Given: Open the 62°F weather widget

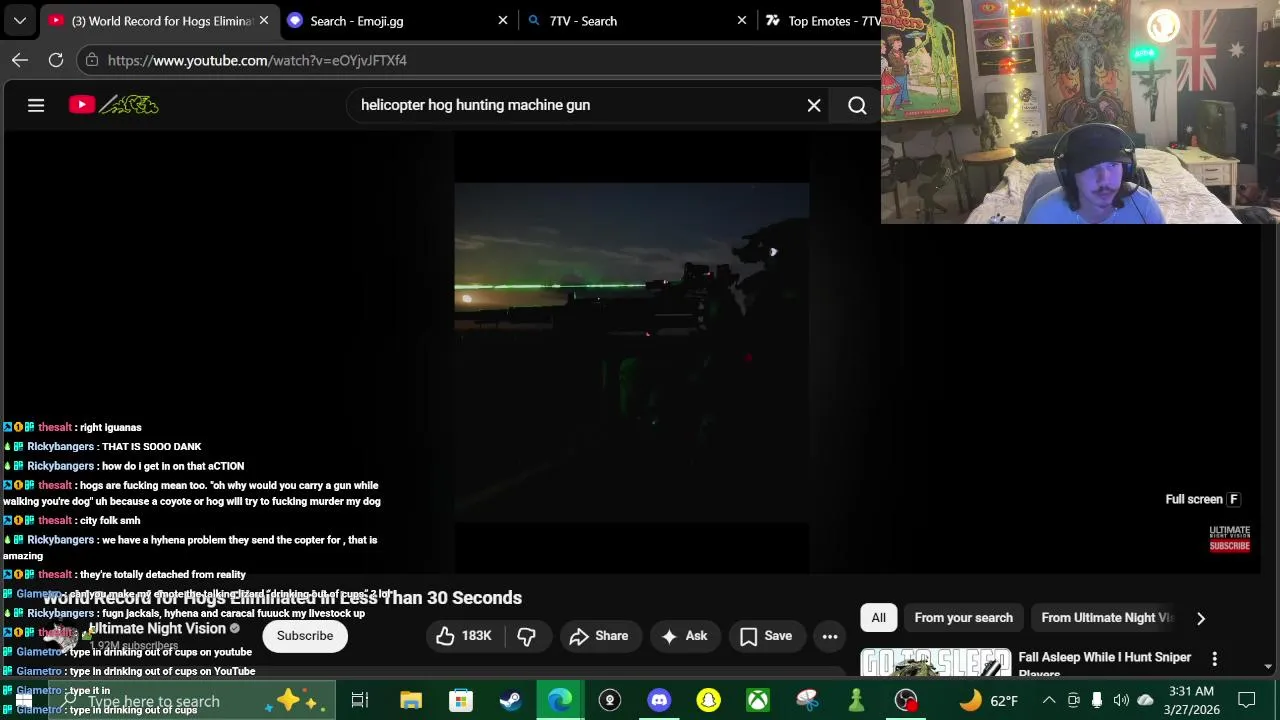Looking at the screenshot, I should pos(989,701).
